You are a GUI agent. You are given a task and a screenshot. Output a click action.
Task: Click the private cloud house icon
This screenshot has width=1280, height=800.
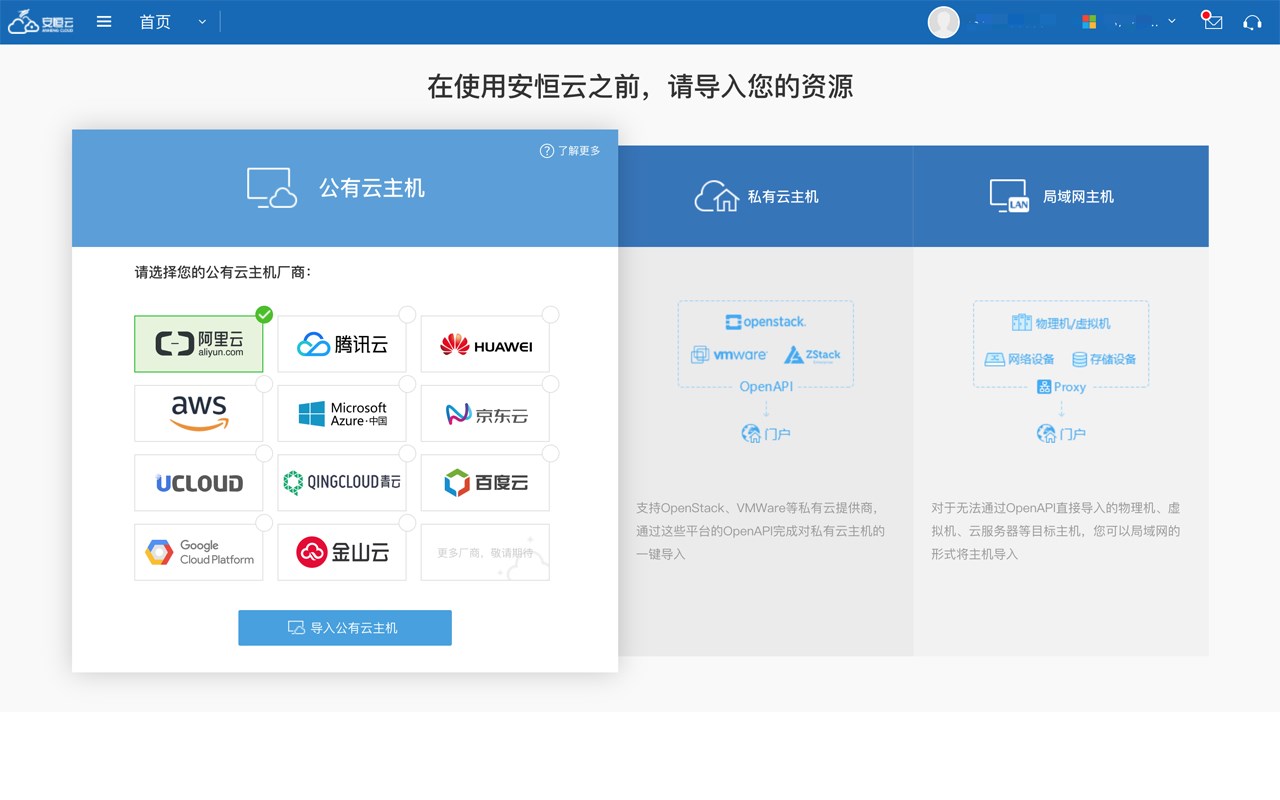tap(717, 196)
